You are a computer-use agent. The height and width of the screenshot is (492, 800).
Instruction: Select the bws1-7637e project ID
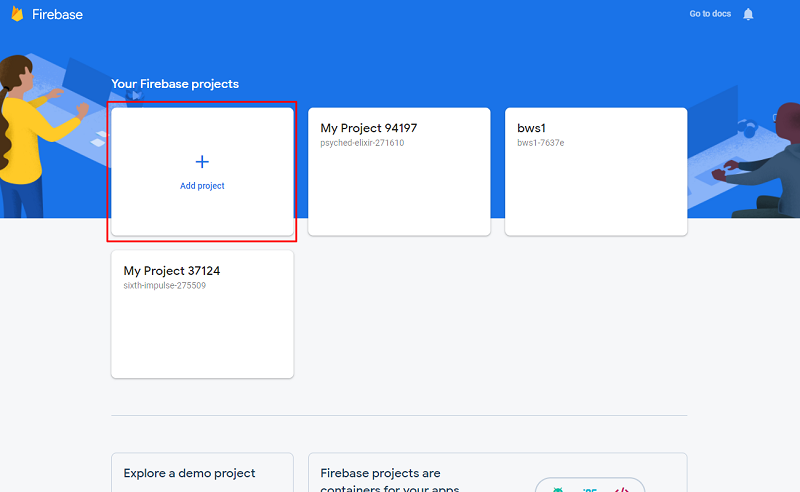click(540, 143)
